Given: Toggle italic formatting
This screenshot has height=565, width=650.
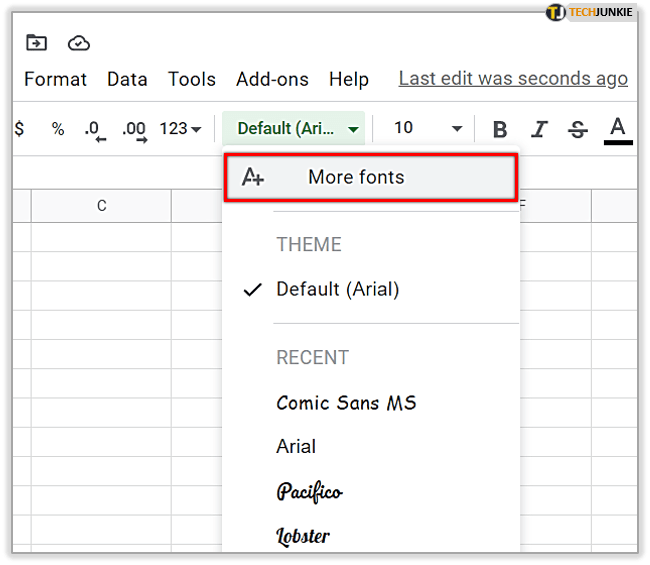Looking at the screenshot, I should 540,129.
